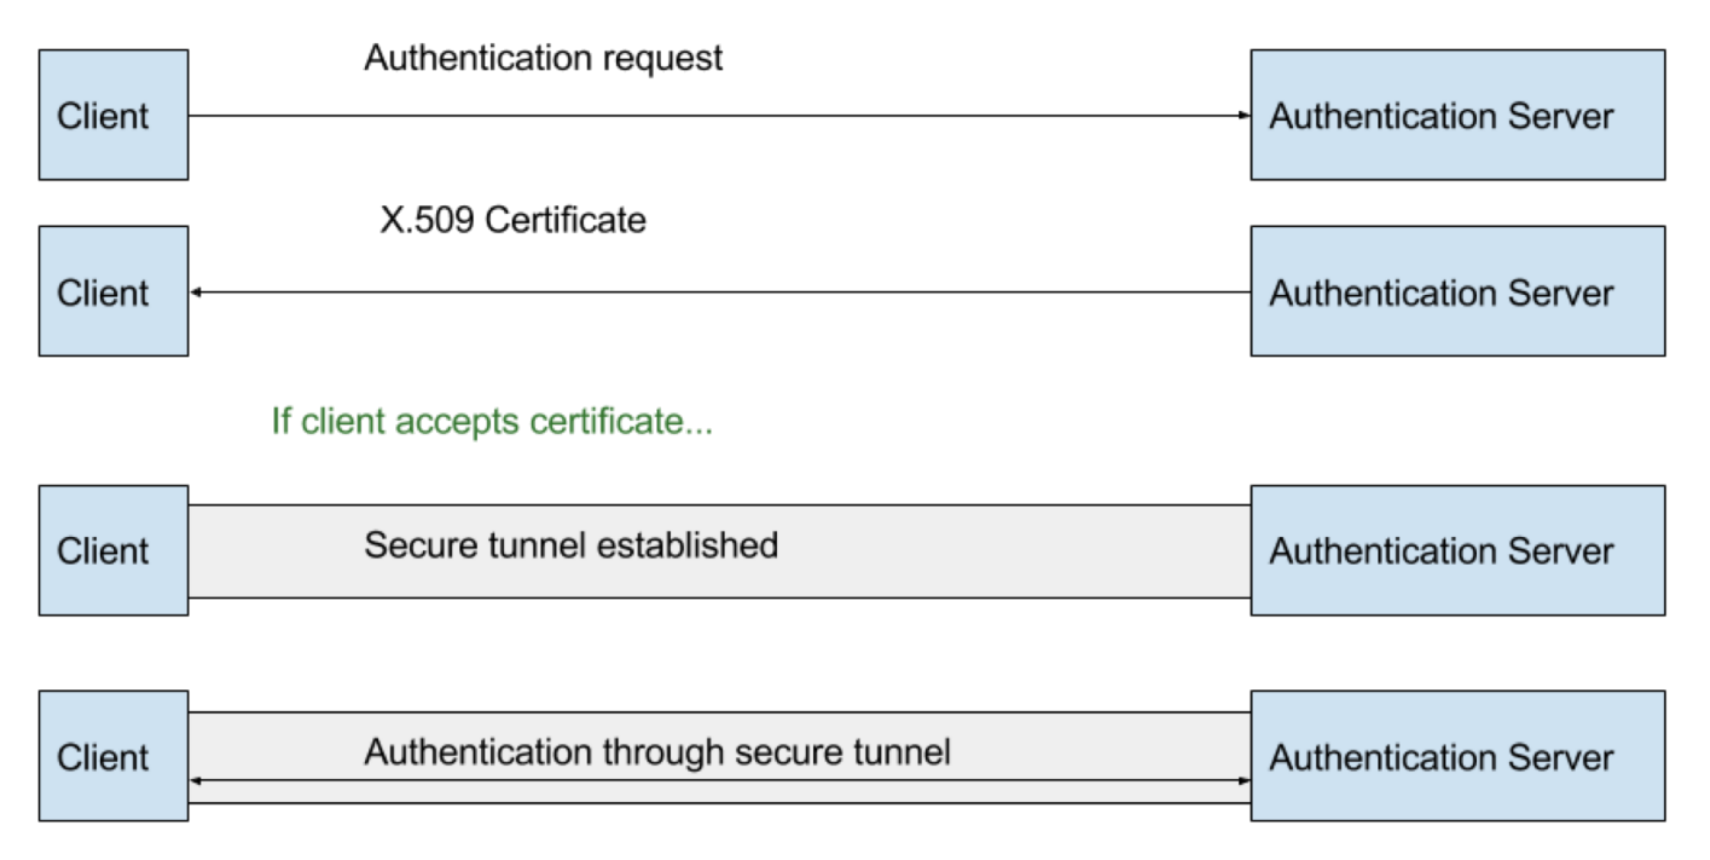1710x860 pixels.
Task: Click the double-headed arrow line in bottom tunnel
Action: coord(718,780)
